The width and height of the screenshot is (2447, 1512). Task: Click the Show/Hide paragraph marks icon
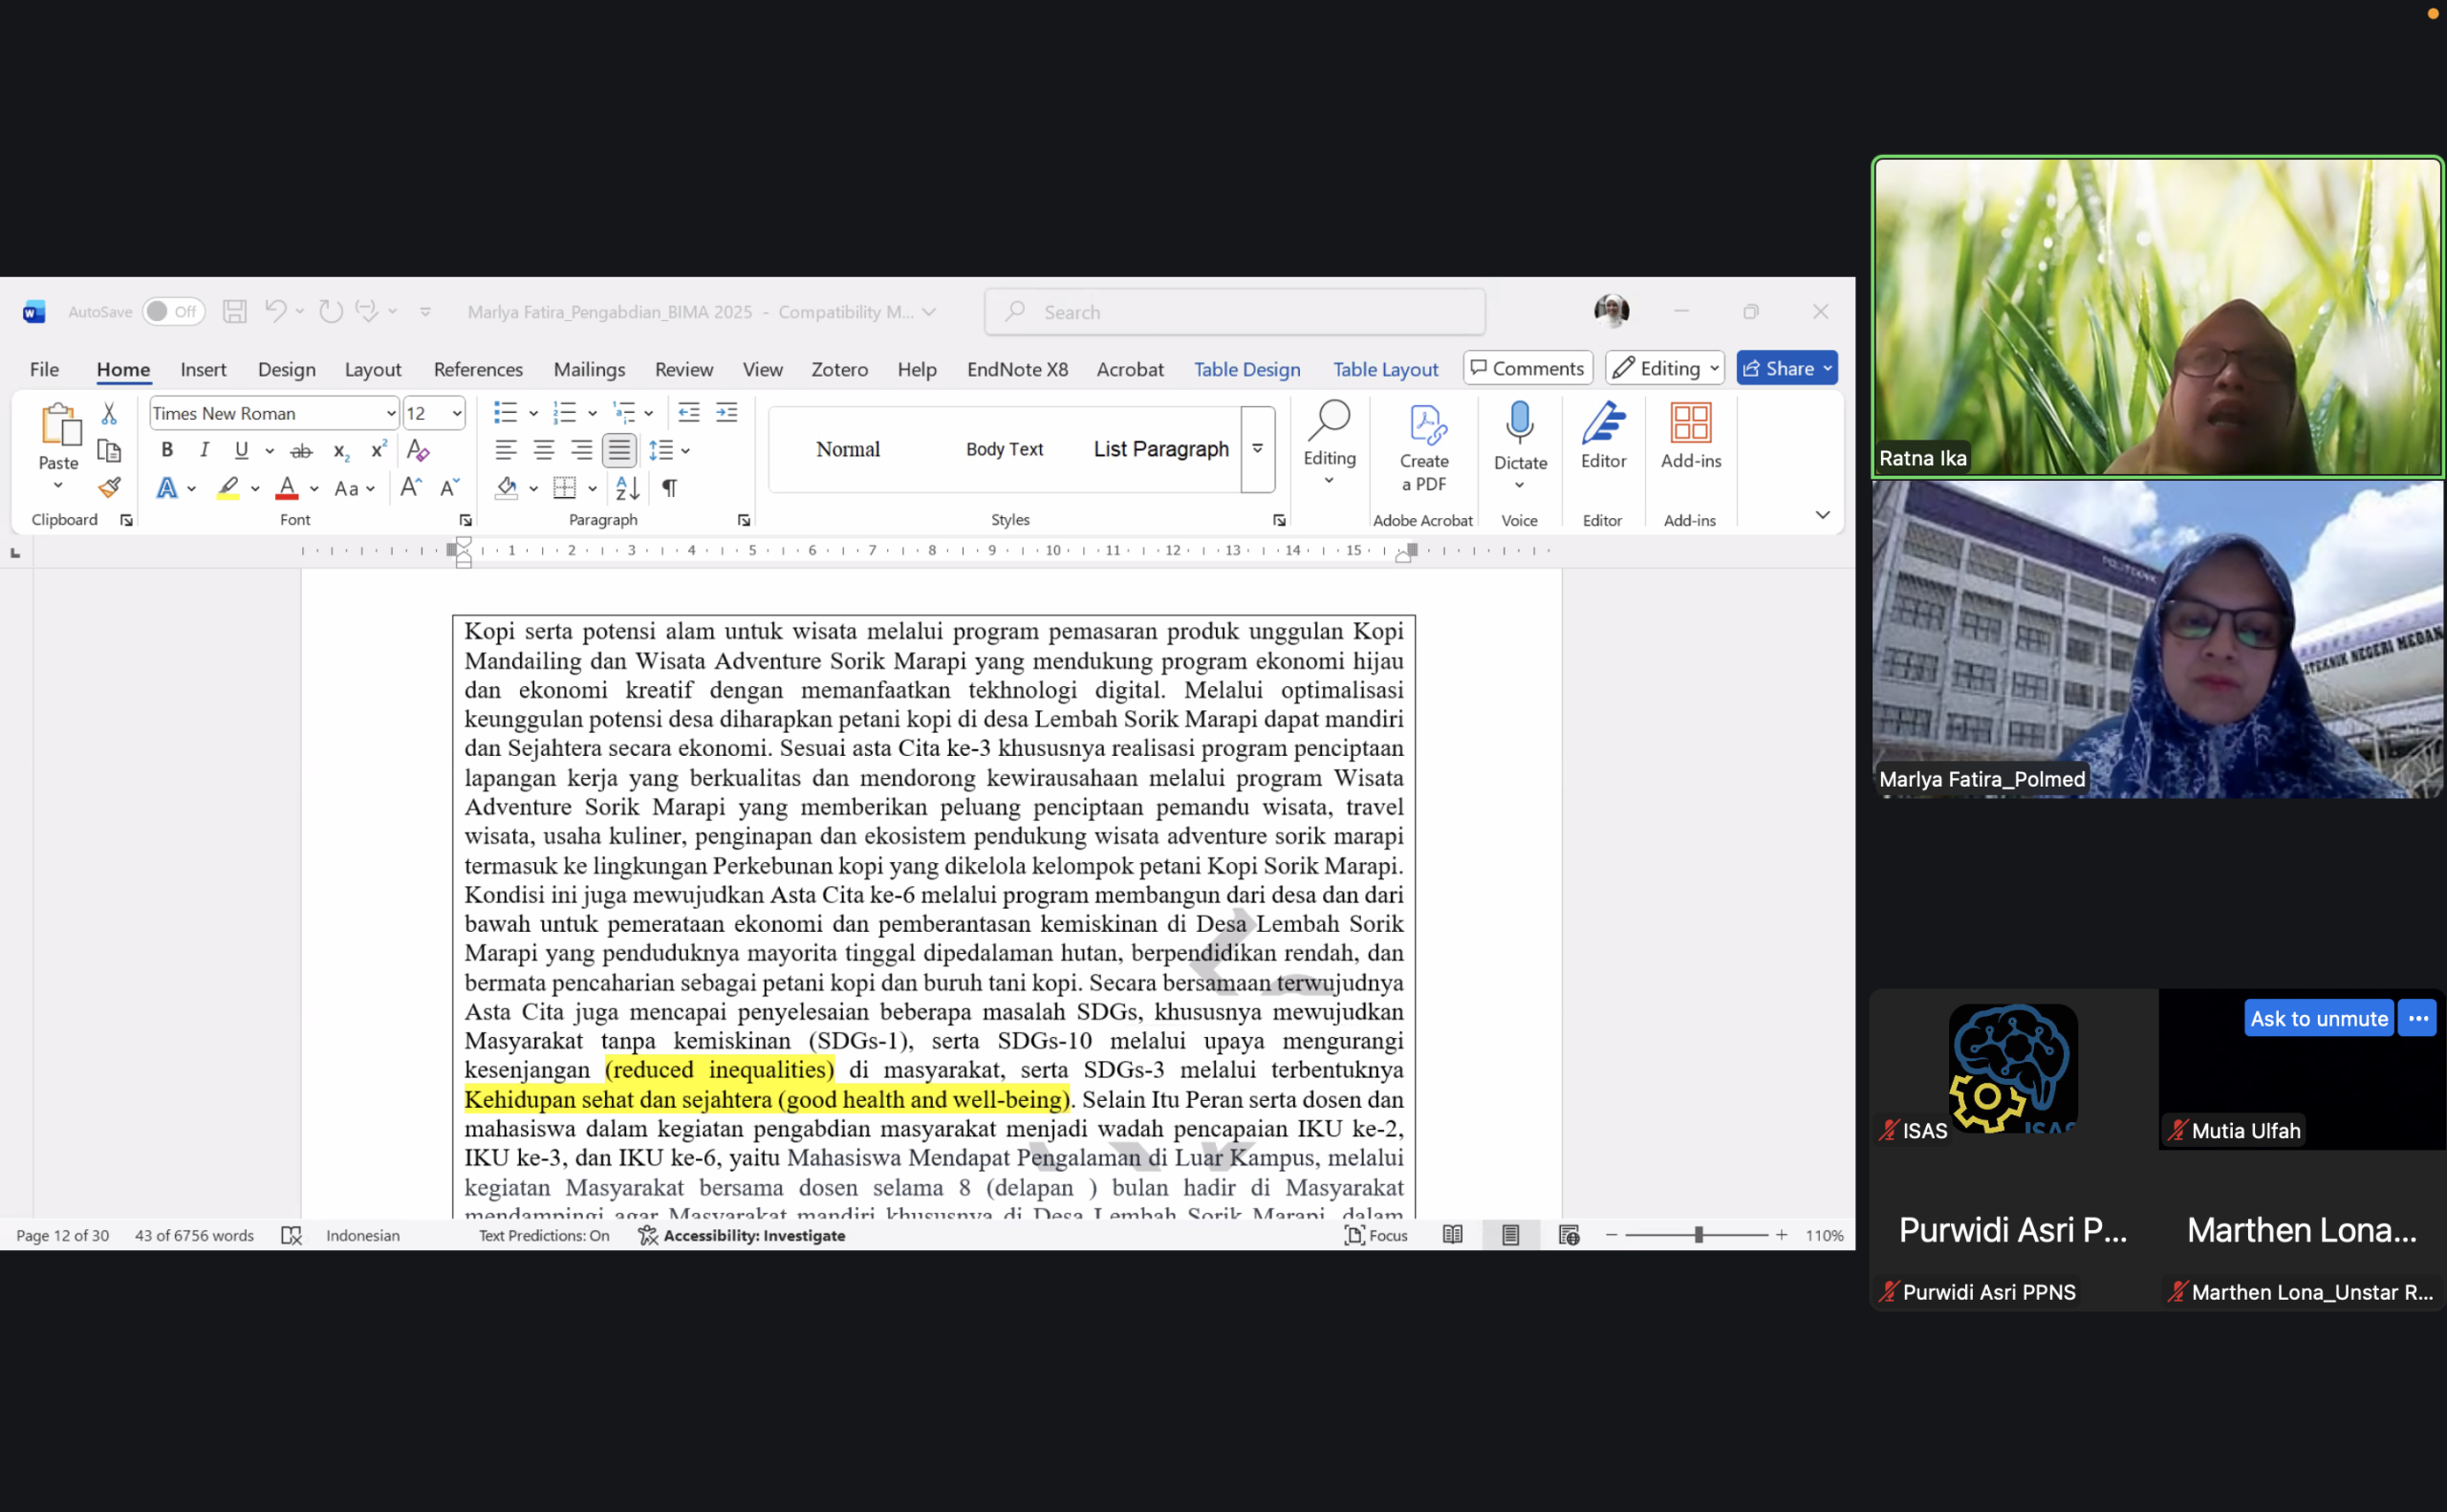(x=669, y=488)
